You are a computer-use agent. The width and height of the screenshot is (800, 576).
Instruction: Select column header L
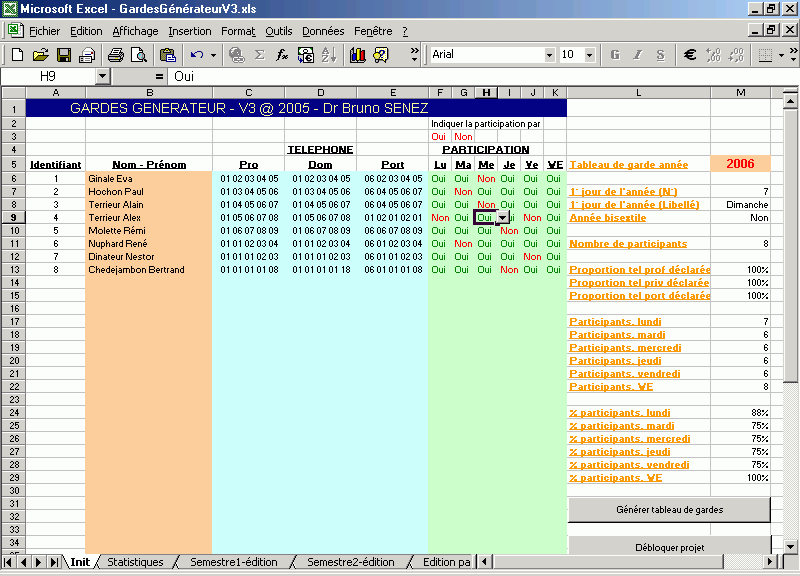639,92
